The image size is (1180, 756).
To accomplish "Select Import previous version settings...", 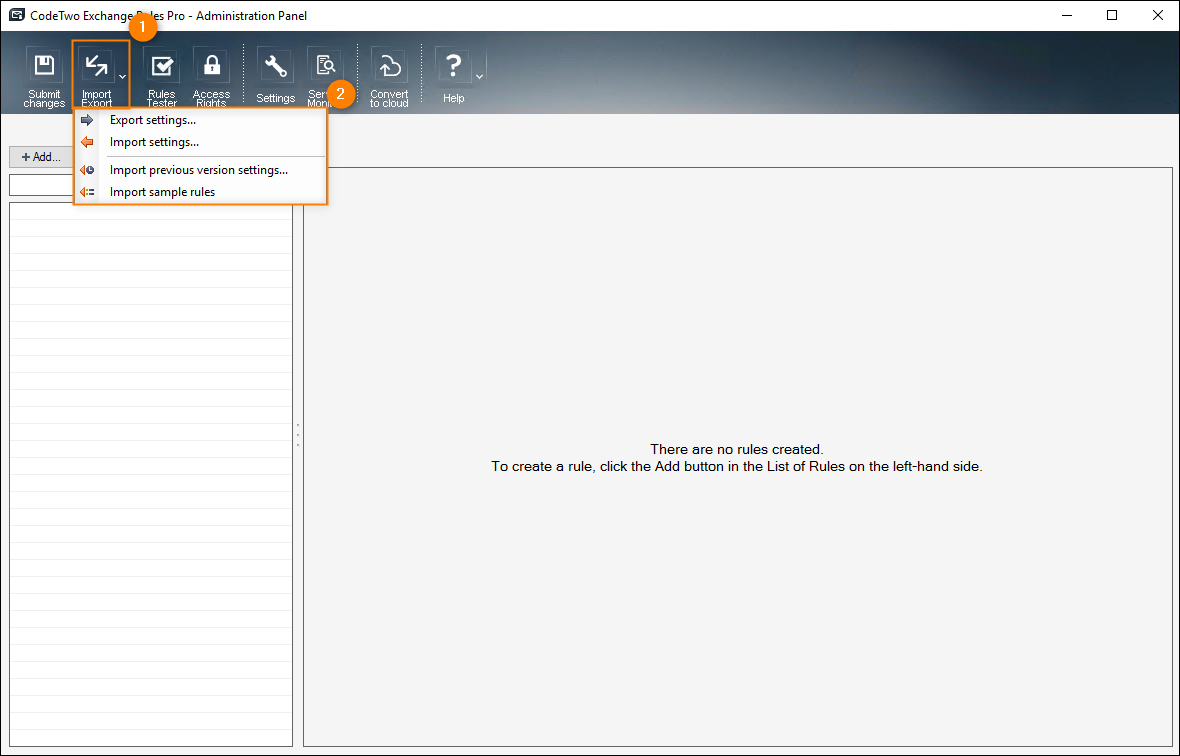I will click(200, 170).
